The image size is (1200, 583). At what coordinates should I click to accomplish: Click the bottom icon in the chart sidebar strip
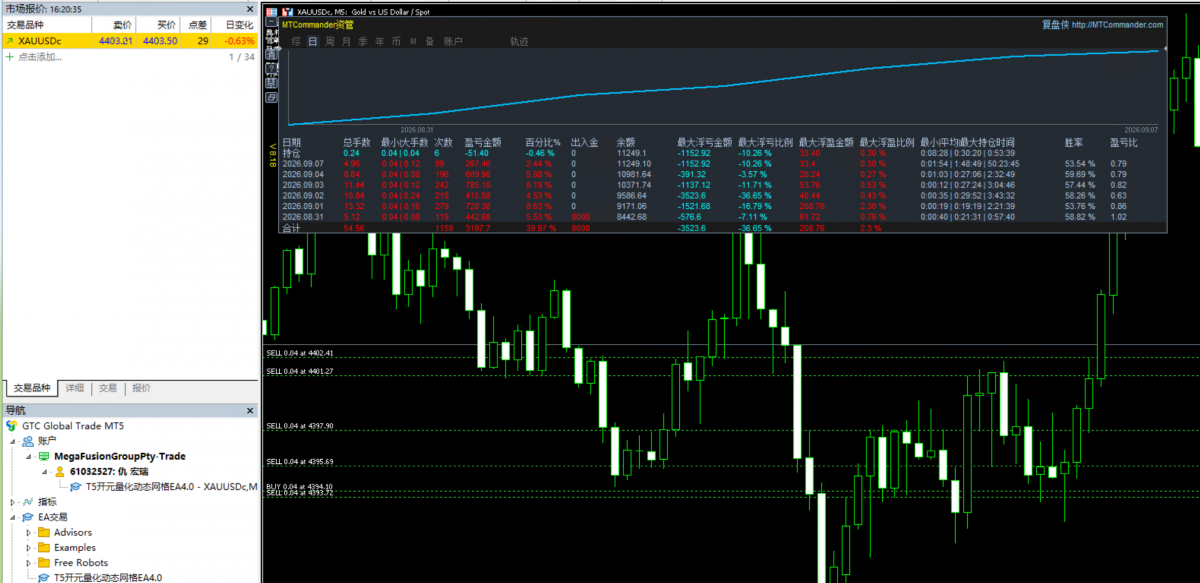[270, 98]
